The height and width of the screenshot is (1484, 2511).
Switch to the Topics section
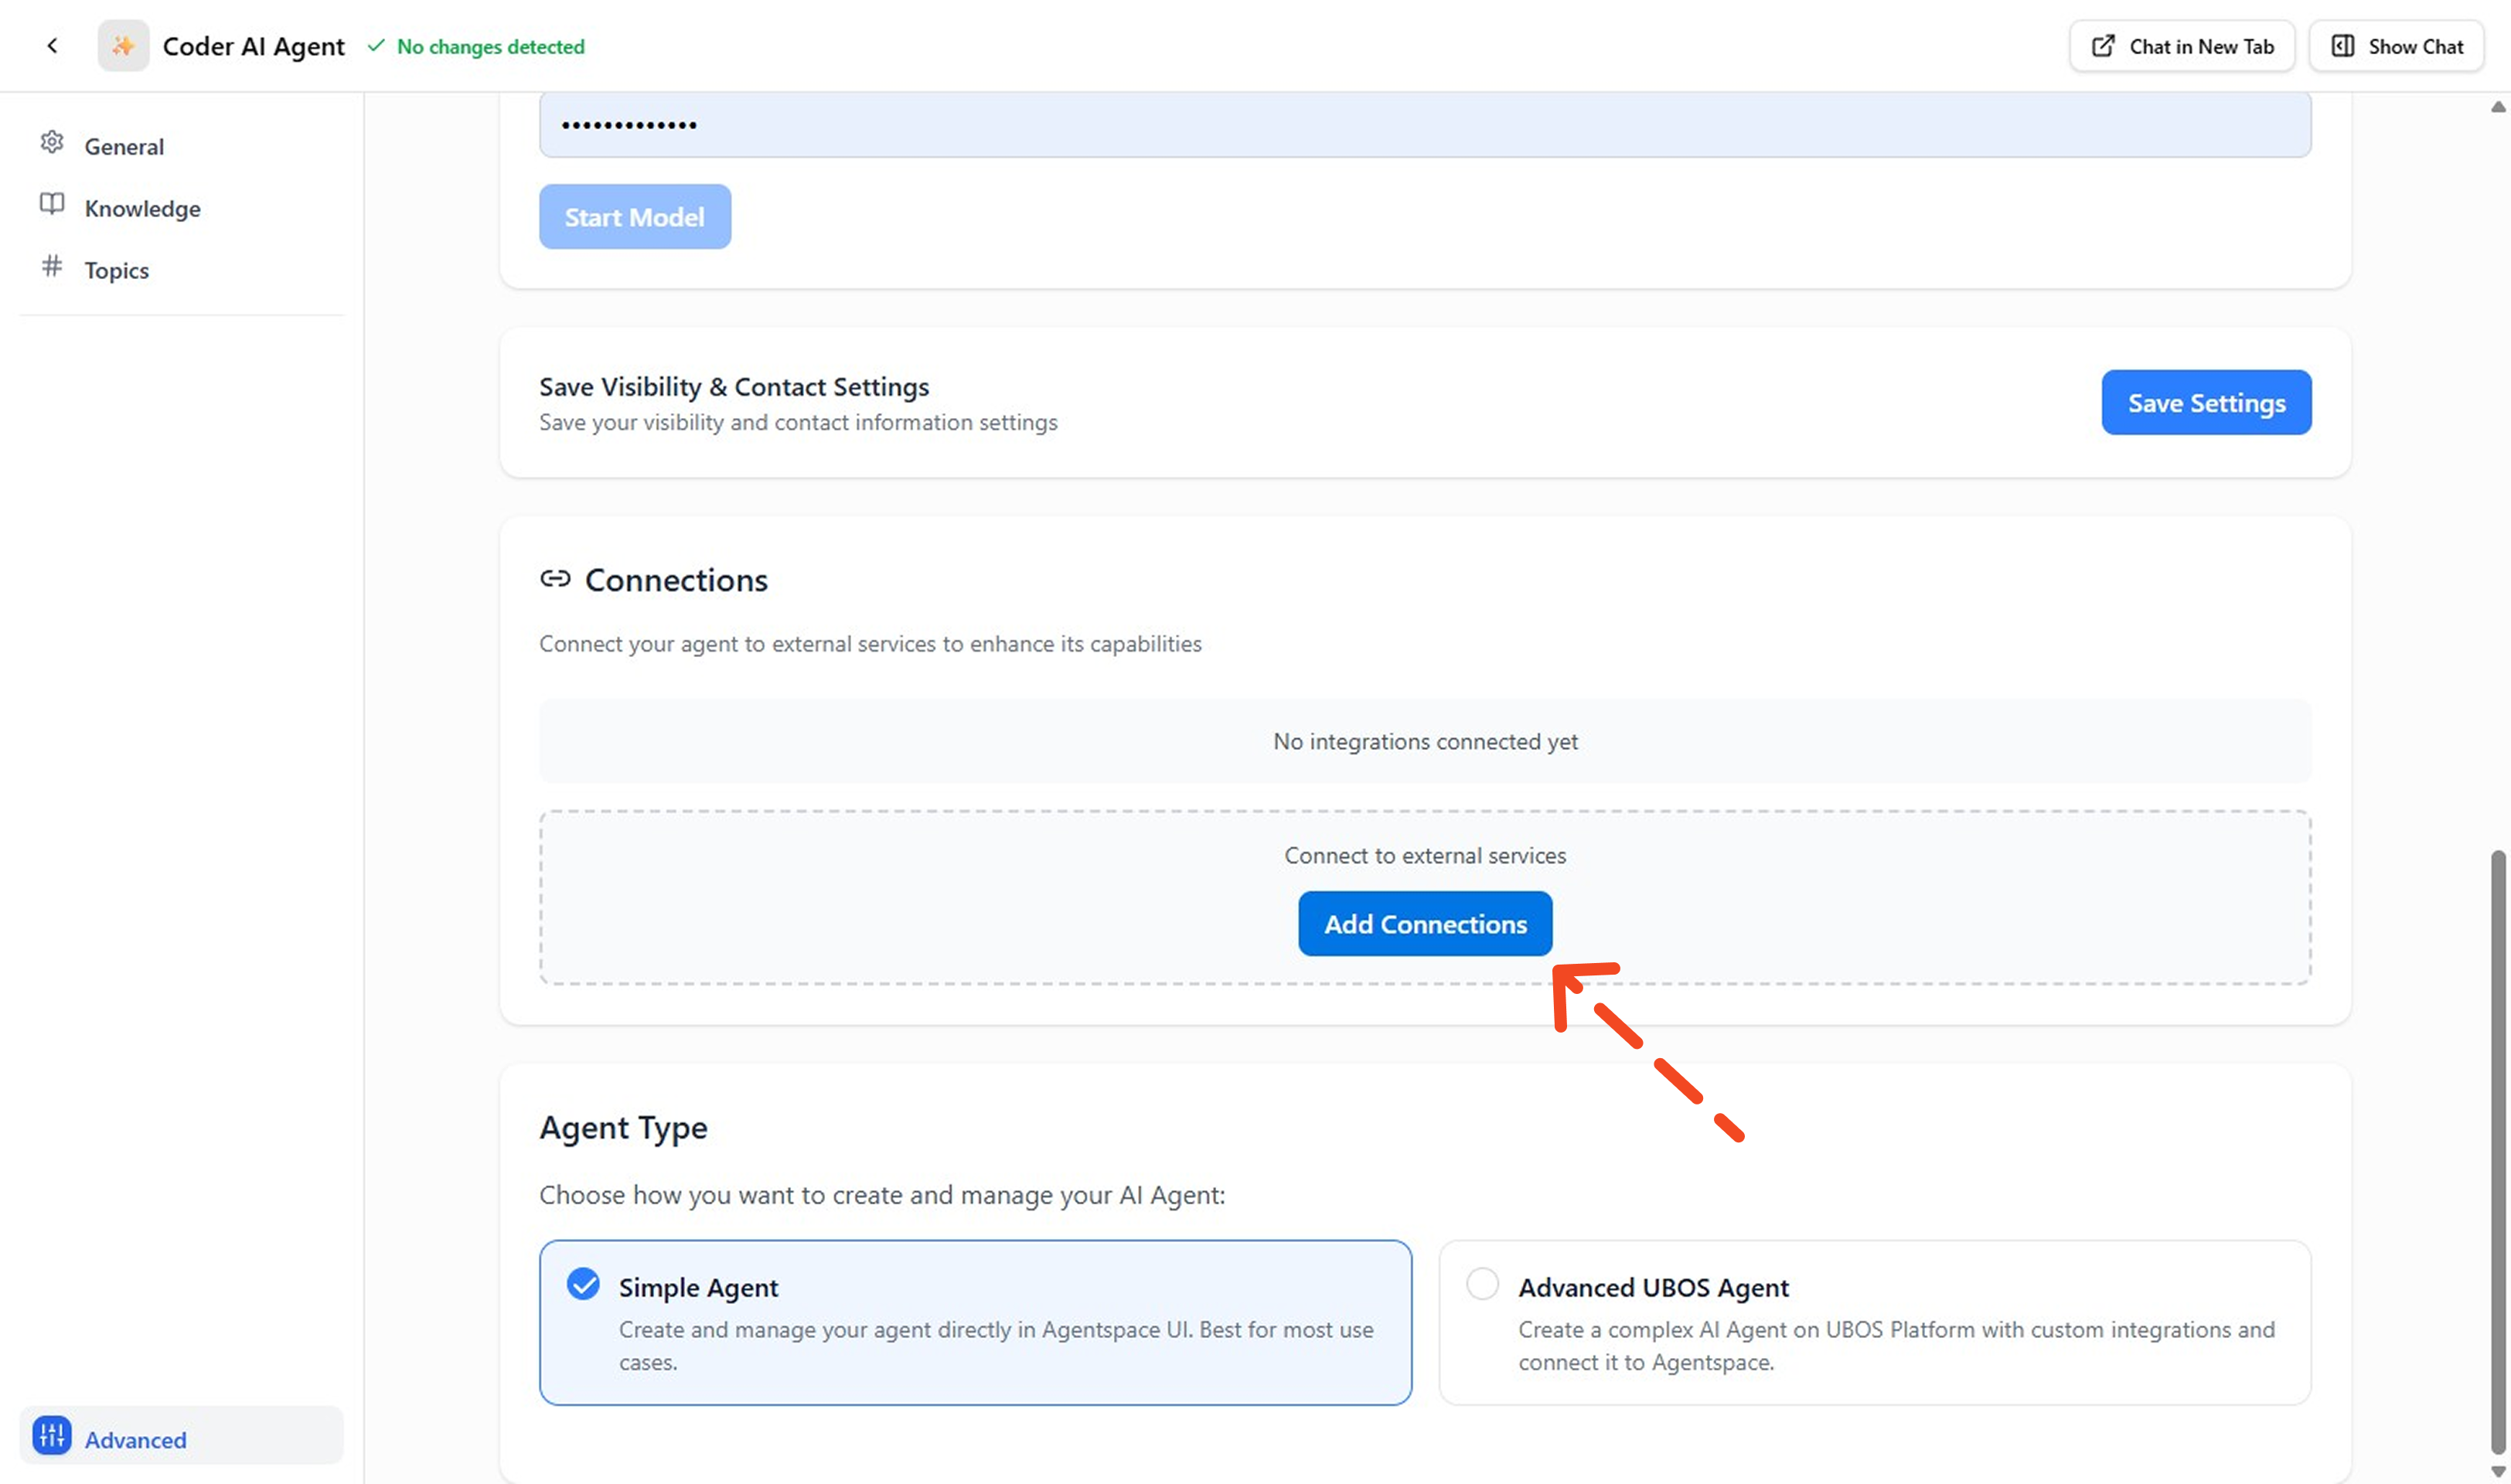tap(116, 269)
